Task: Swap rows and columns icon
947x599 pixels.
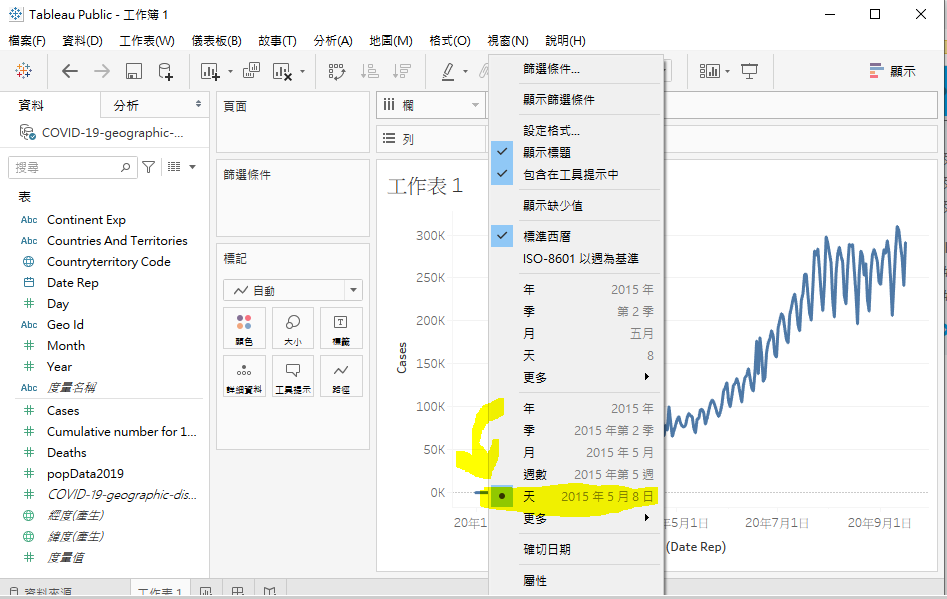Action: tap(336, 71)
